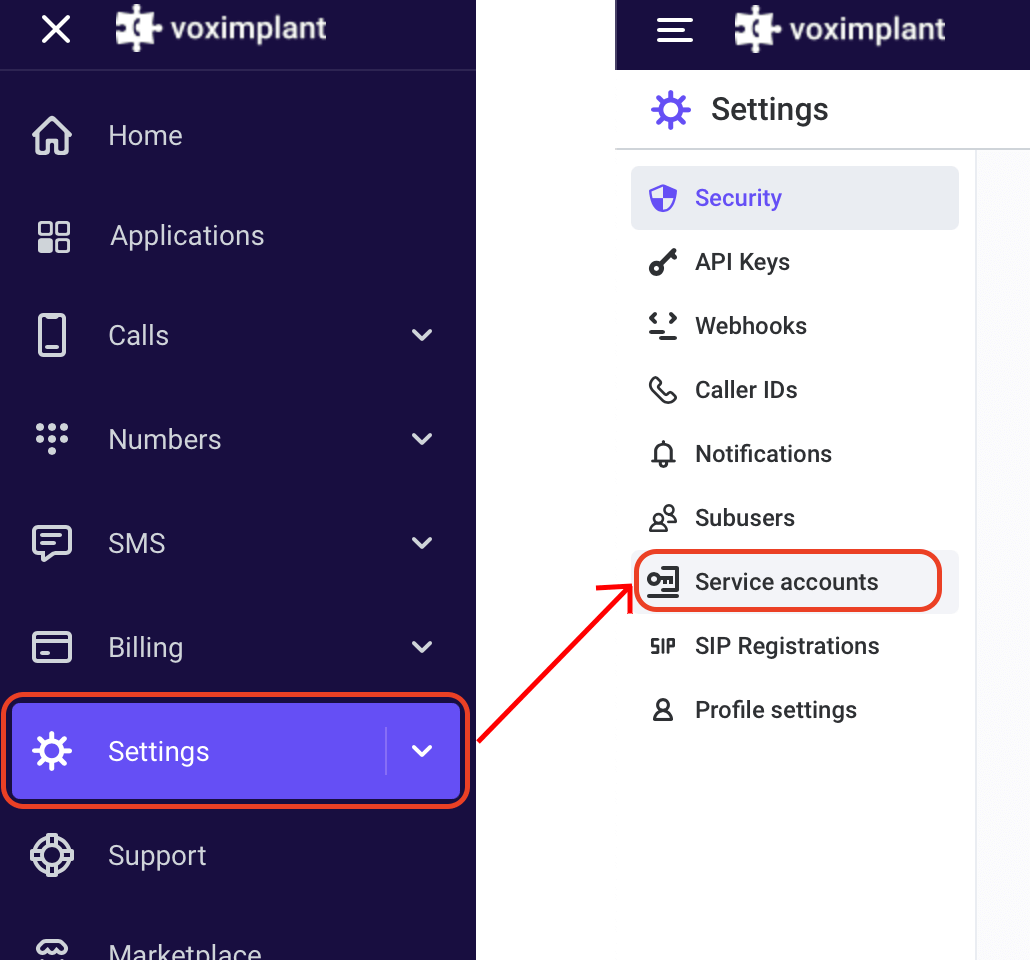Click the Service accounts key icon
Viewport: 1030px width, 960px height.
tap(662, 581)
